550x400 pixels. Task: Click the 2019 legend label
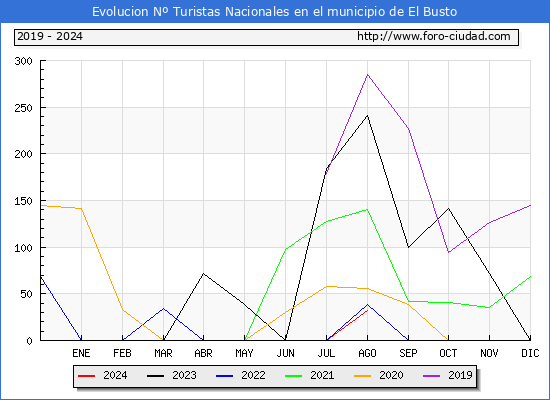460,375
